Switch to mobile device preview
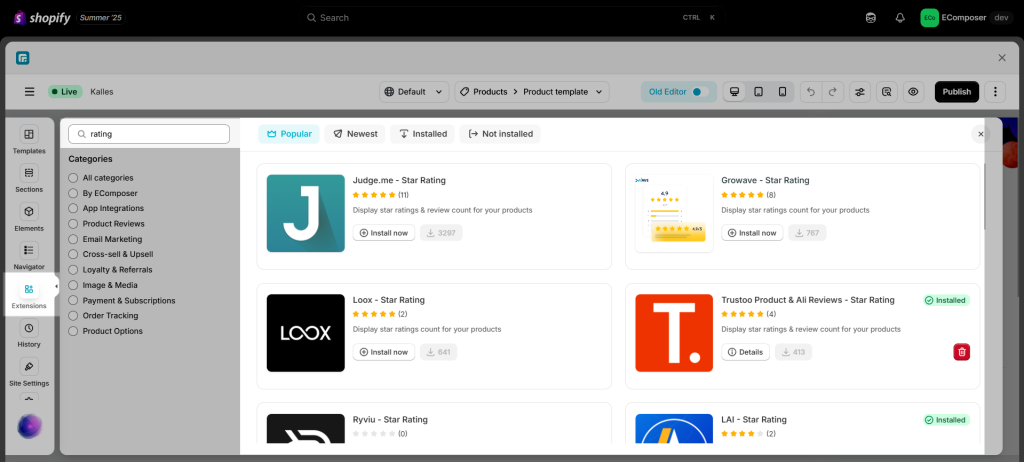Viewport: 1024px width, 462px height. tap(782, 91)
